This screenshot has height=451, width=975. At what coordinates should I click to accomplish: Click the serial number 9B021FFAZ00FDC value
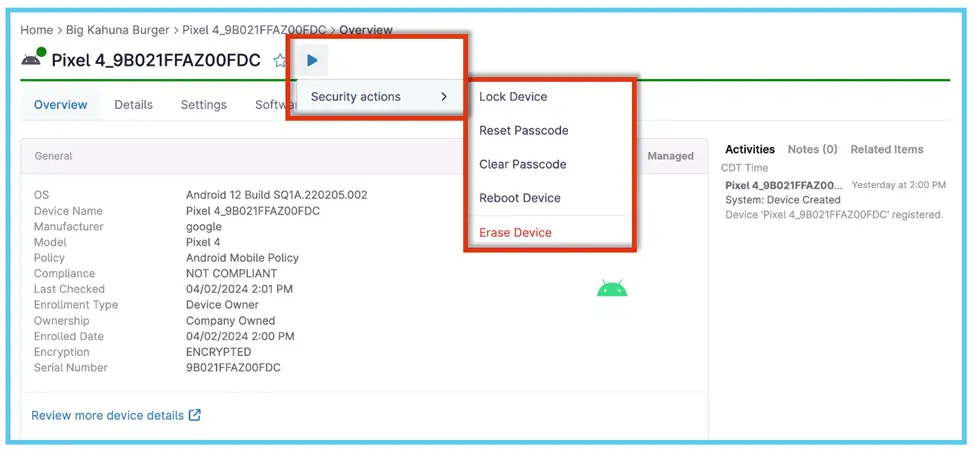click(x=233, y=368)
